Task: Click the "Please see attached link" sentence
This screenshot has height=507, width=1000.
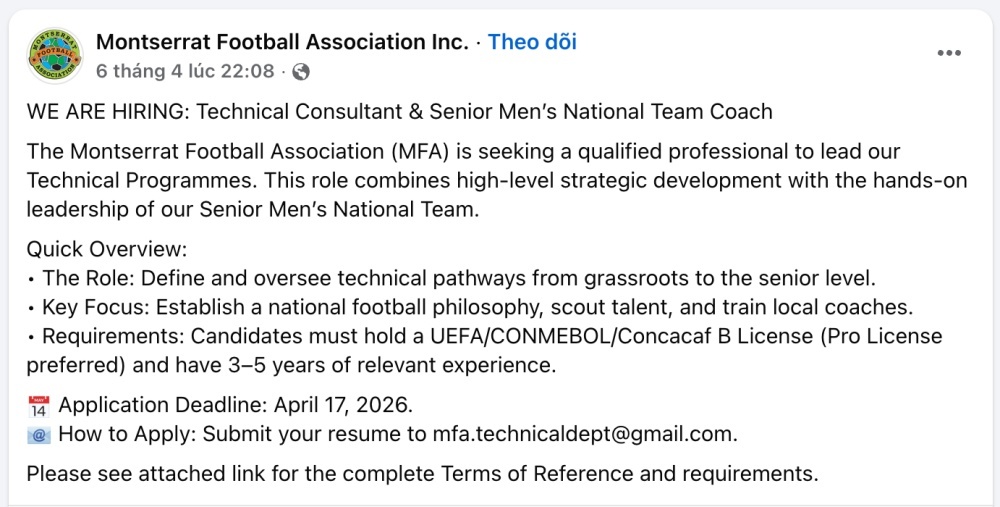Action: 138,473
